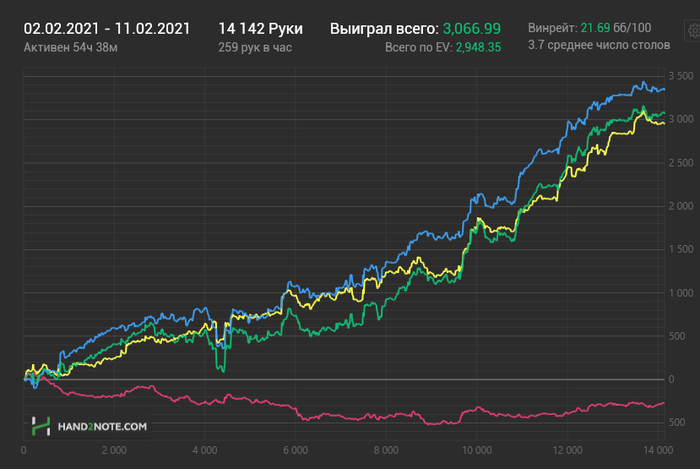Select the date range 02.02.2021 - 11.02.2021

107,29
